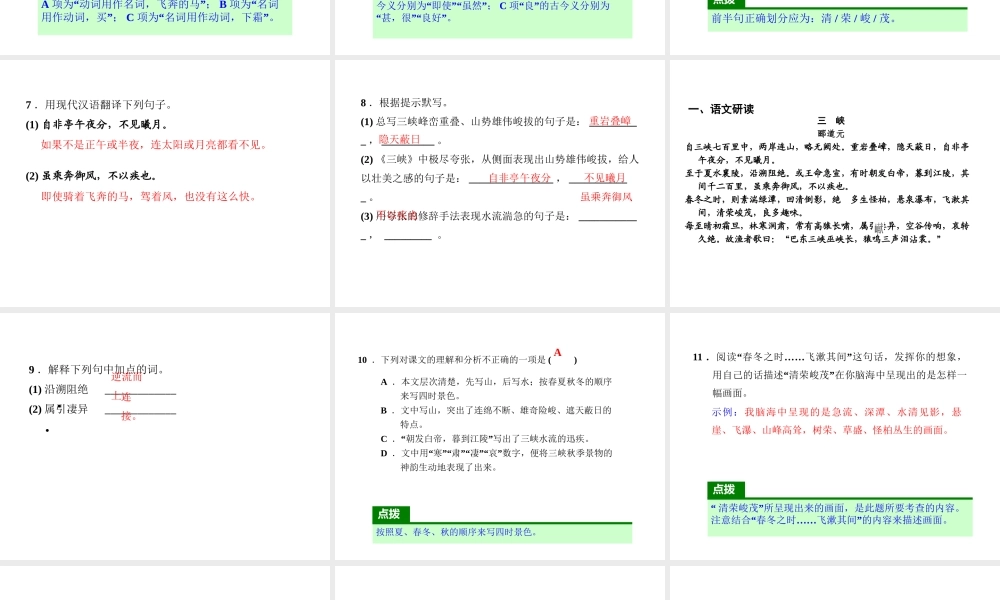Image resolution: width=1000 pixels, height=600 pixels.
Task: Select option B 文中写山 in question 10
Action: [496, 417]
